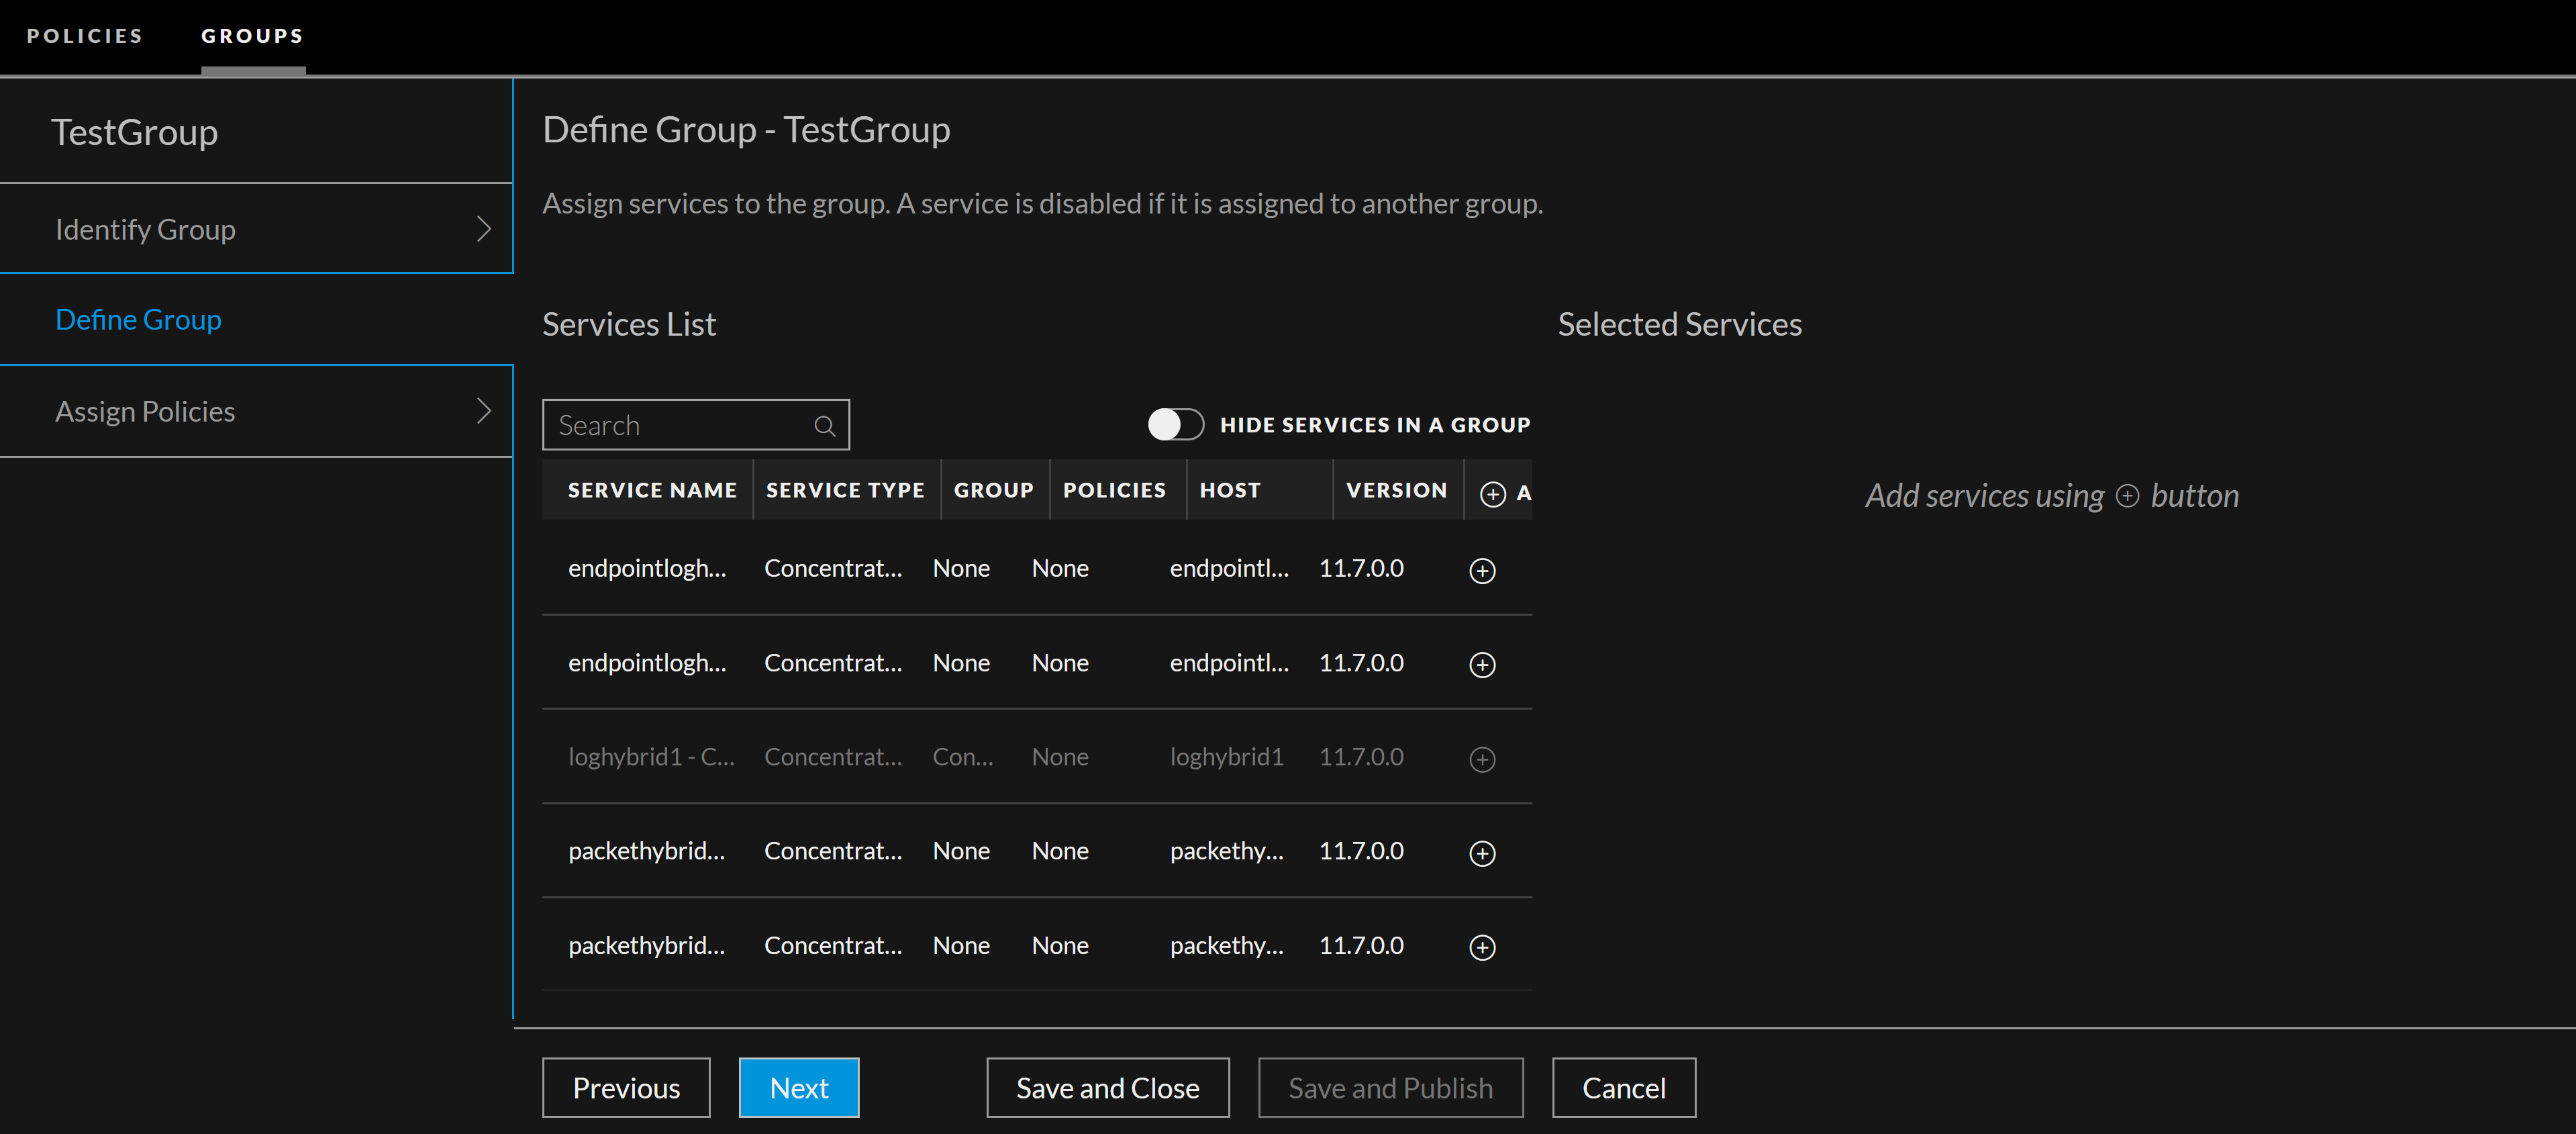Sort by Service Name column header
Screen dimensions: 2576x1134
pyautogui.click(x=652, y=490)
